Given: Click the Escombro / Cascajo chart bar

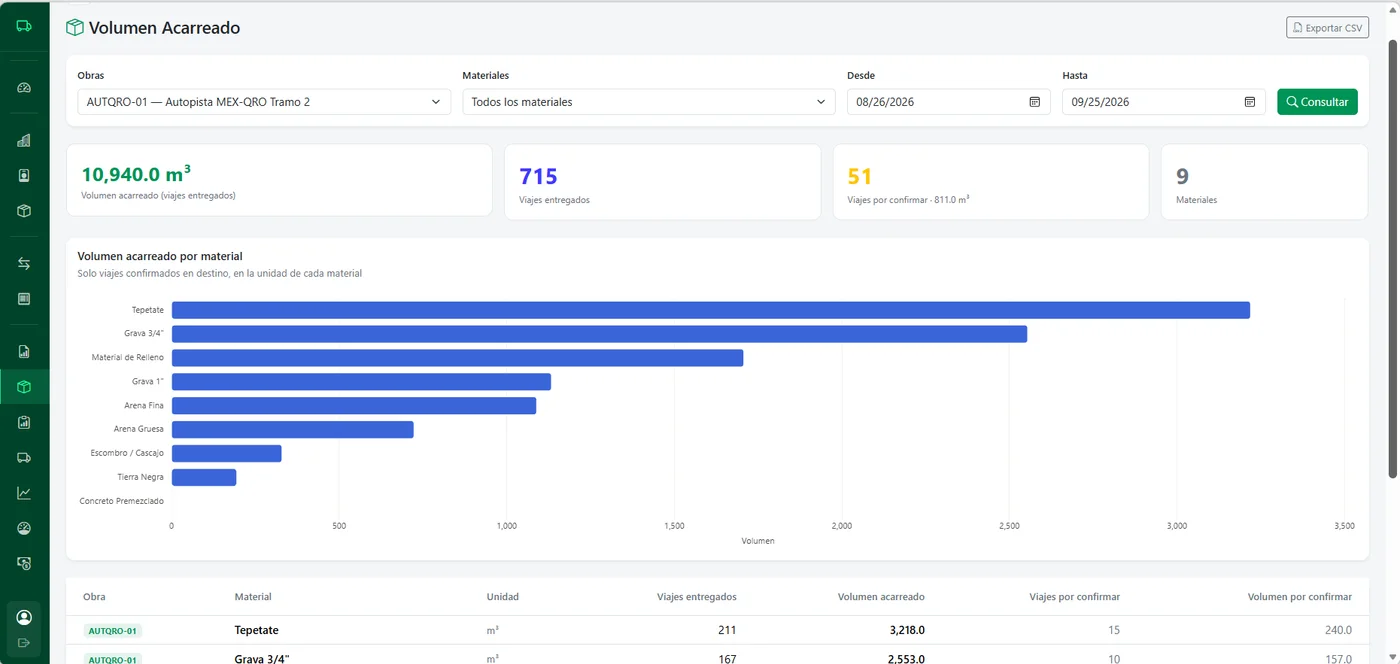Looking at the screenshot, I should pyautogui.click(x=227, y=454).
